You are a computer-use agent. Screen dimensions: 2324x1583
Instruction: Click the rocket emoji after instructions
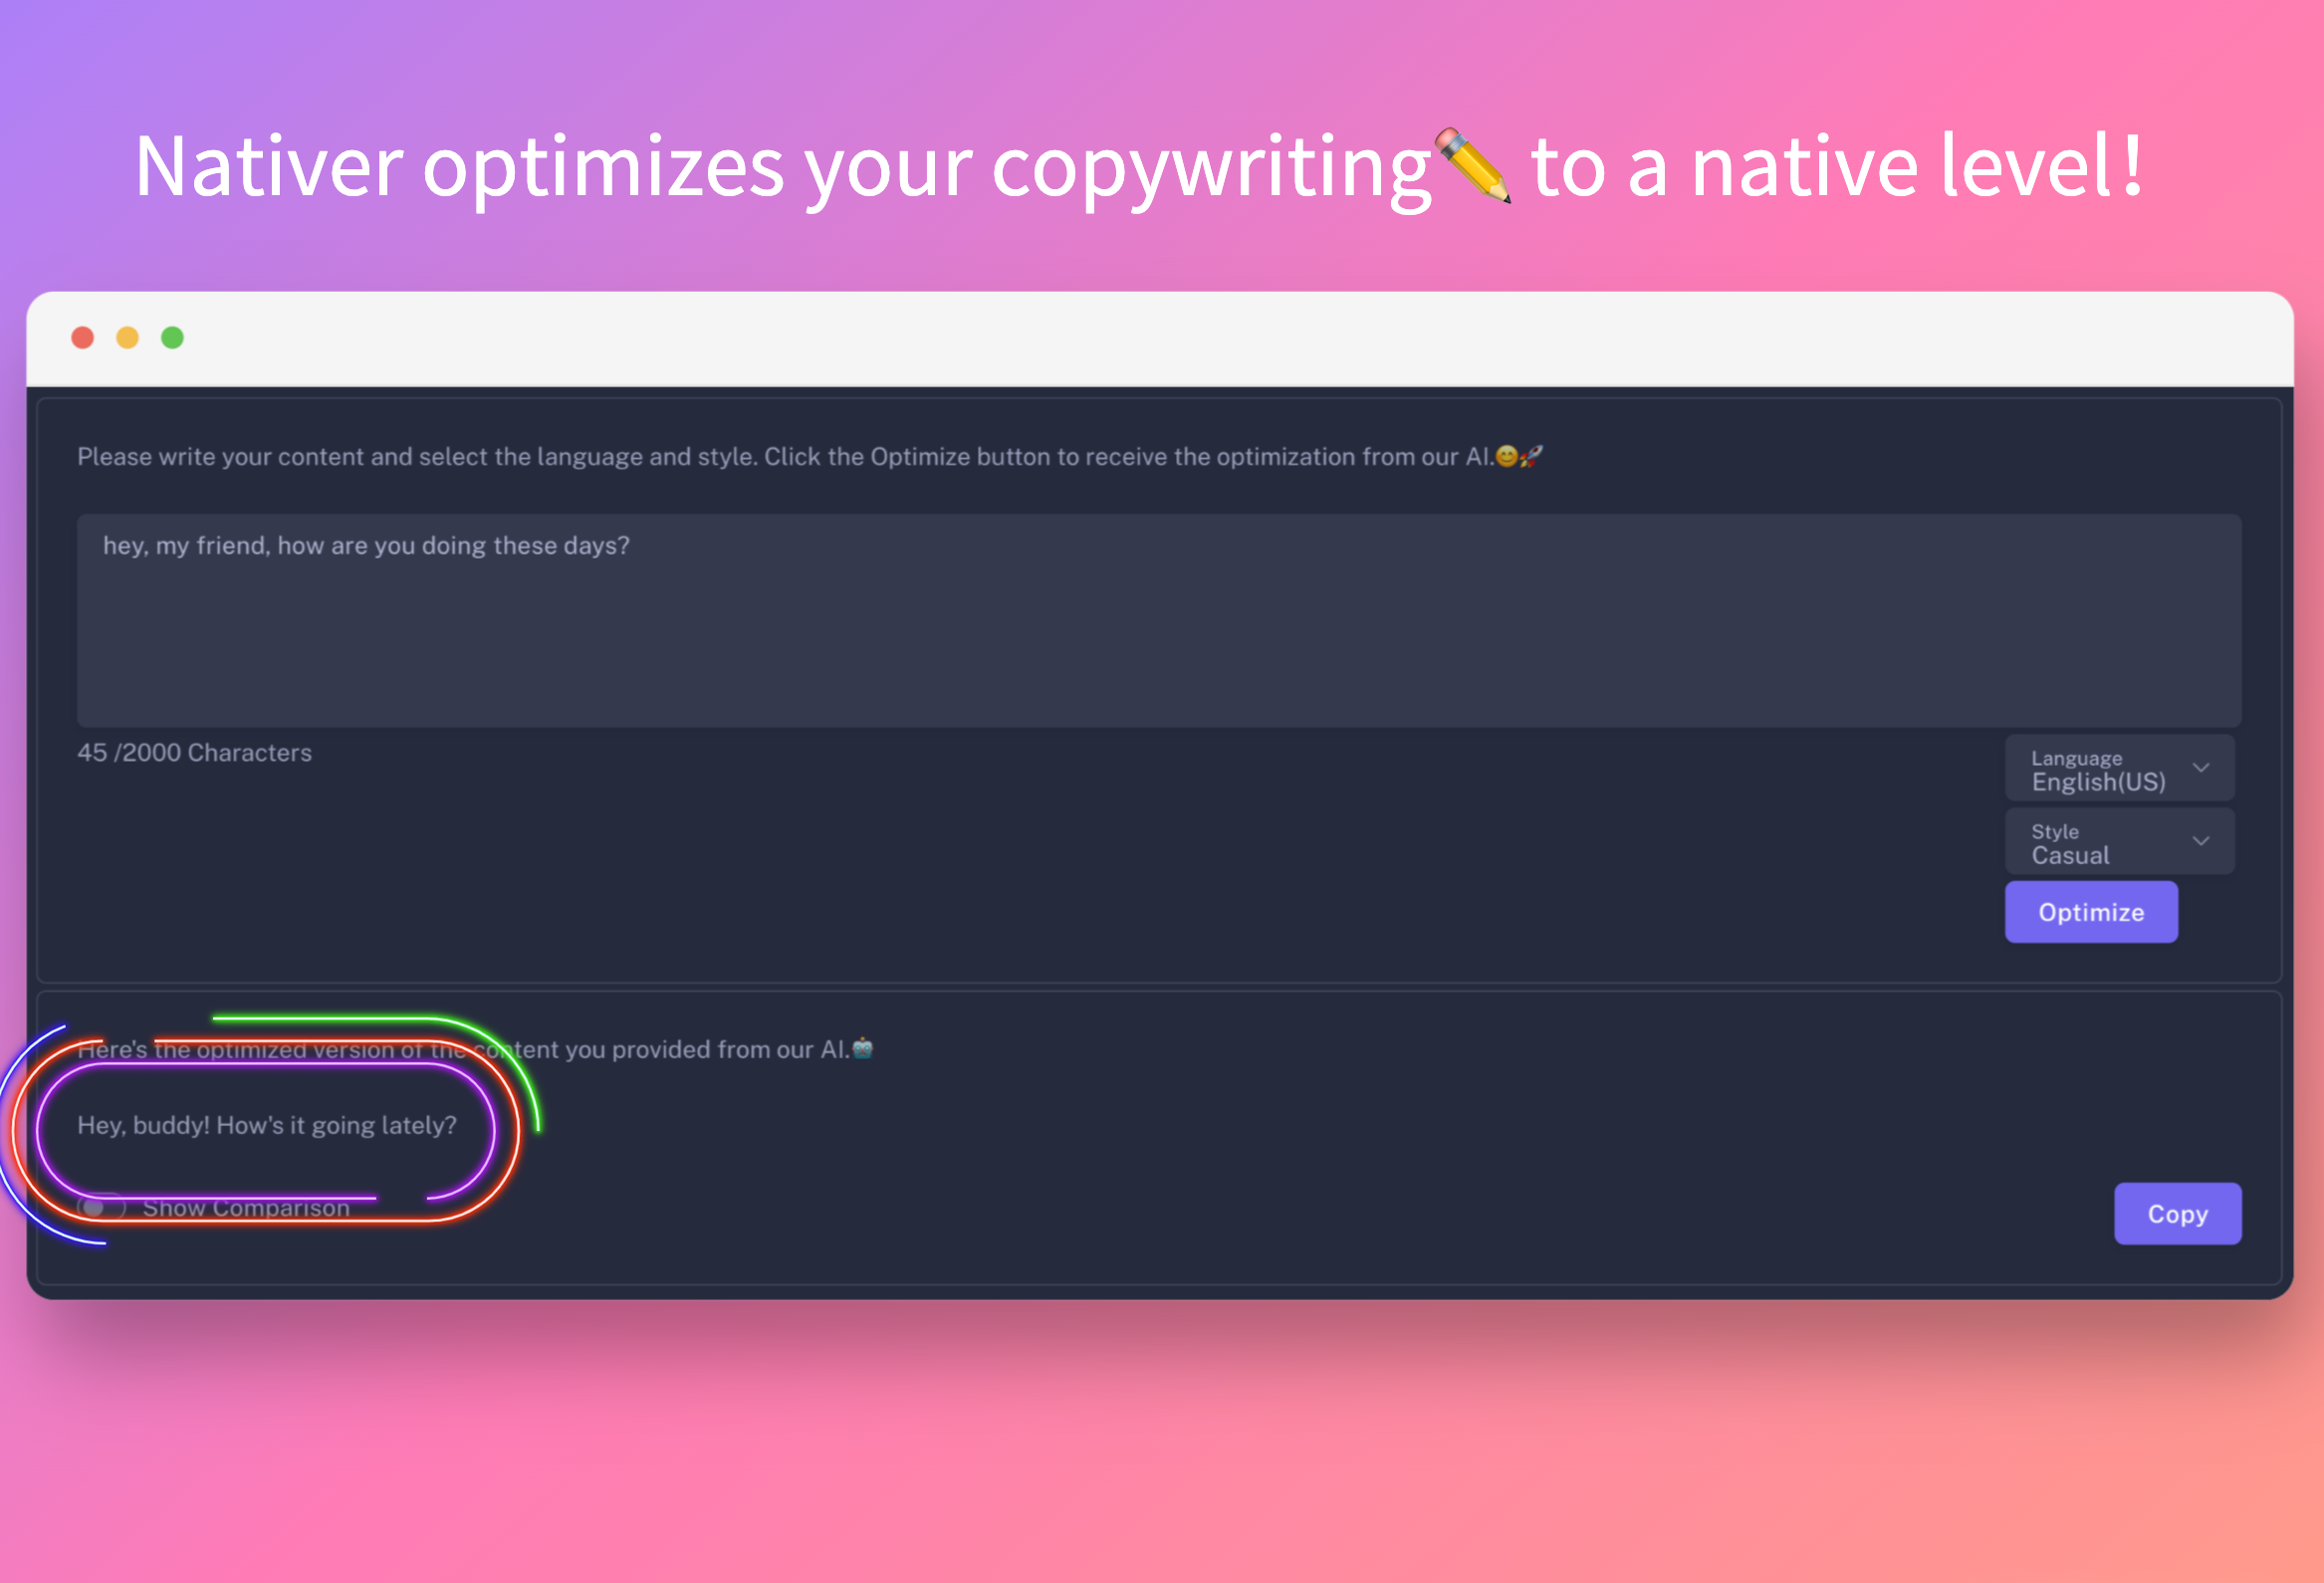[1531, 457]
